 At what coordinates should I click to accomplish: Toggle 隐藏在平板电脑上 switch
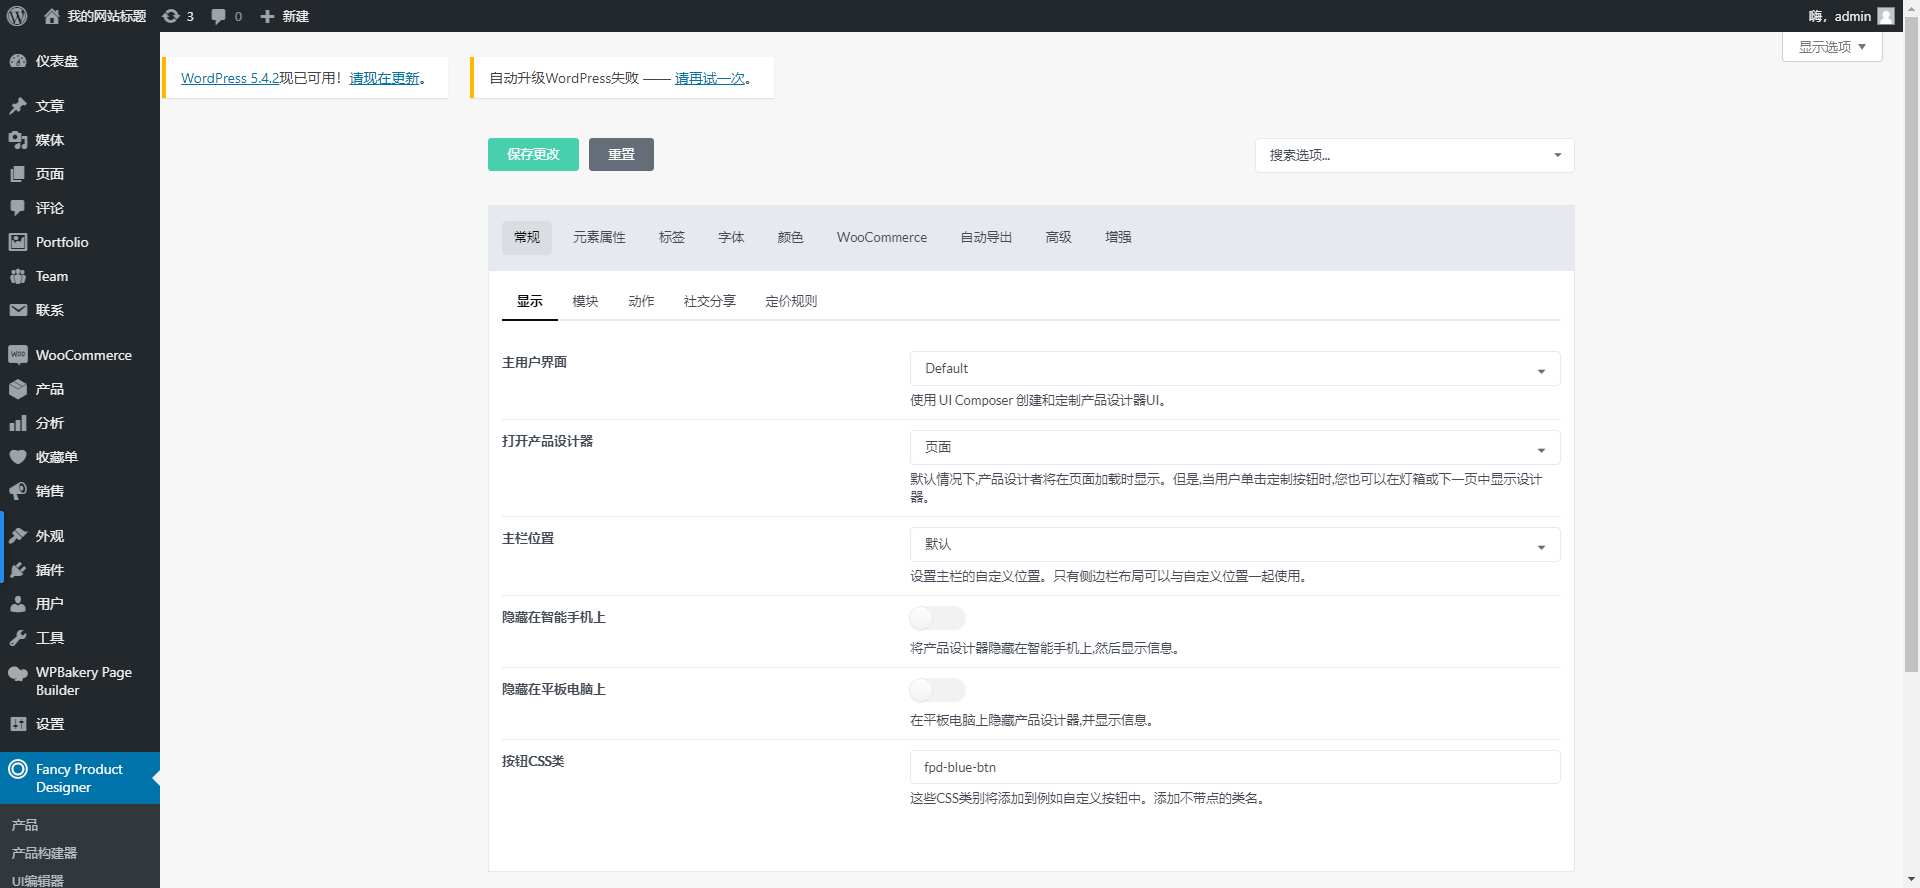tap(937, 690)
